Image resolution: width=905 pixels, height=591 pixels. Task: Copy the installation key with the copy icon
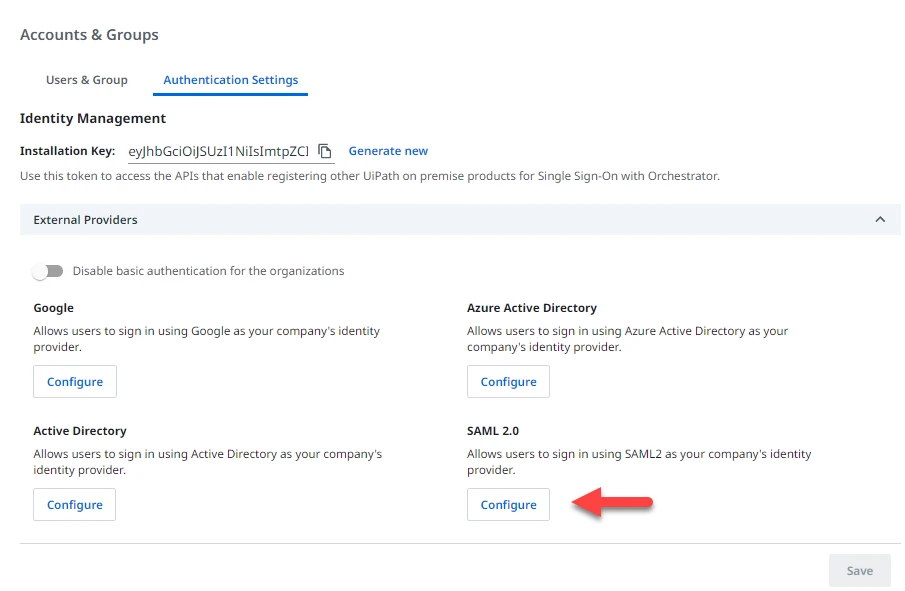(x=325, y=151)
